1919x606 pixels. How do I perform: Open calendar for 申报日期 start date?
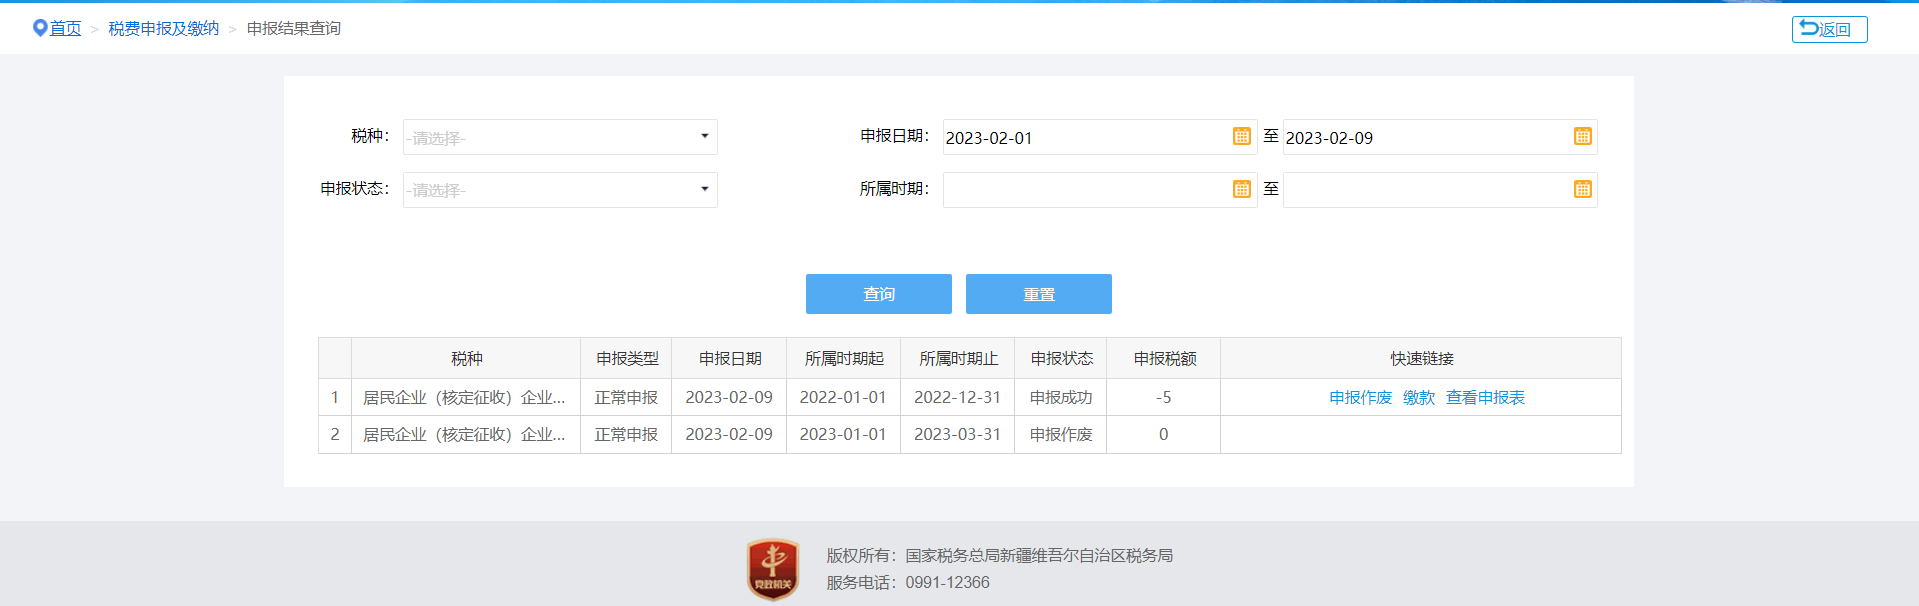tap(1242, 137)
